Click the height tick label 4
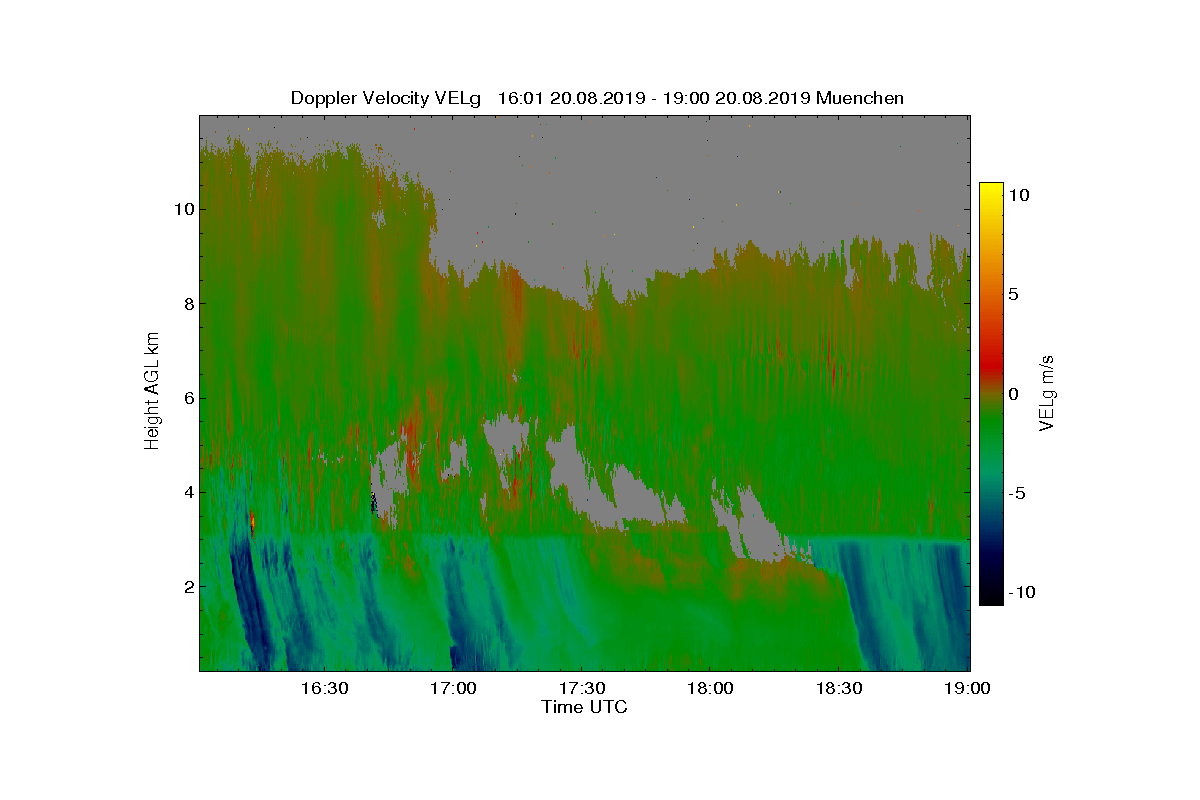1200x800 pixels. tap(187, 492)
